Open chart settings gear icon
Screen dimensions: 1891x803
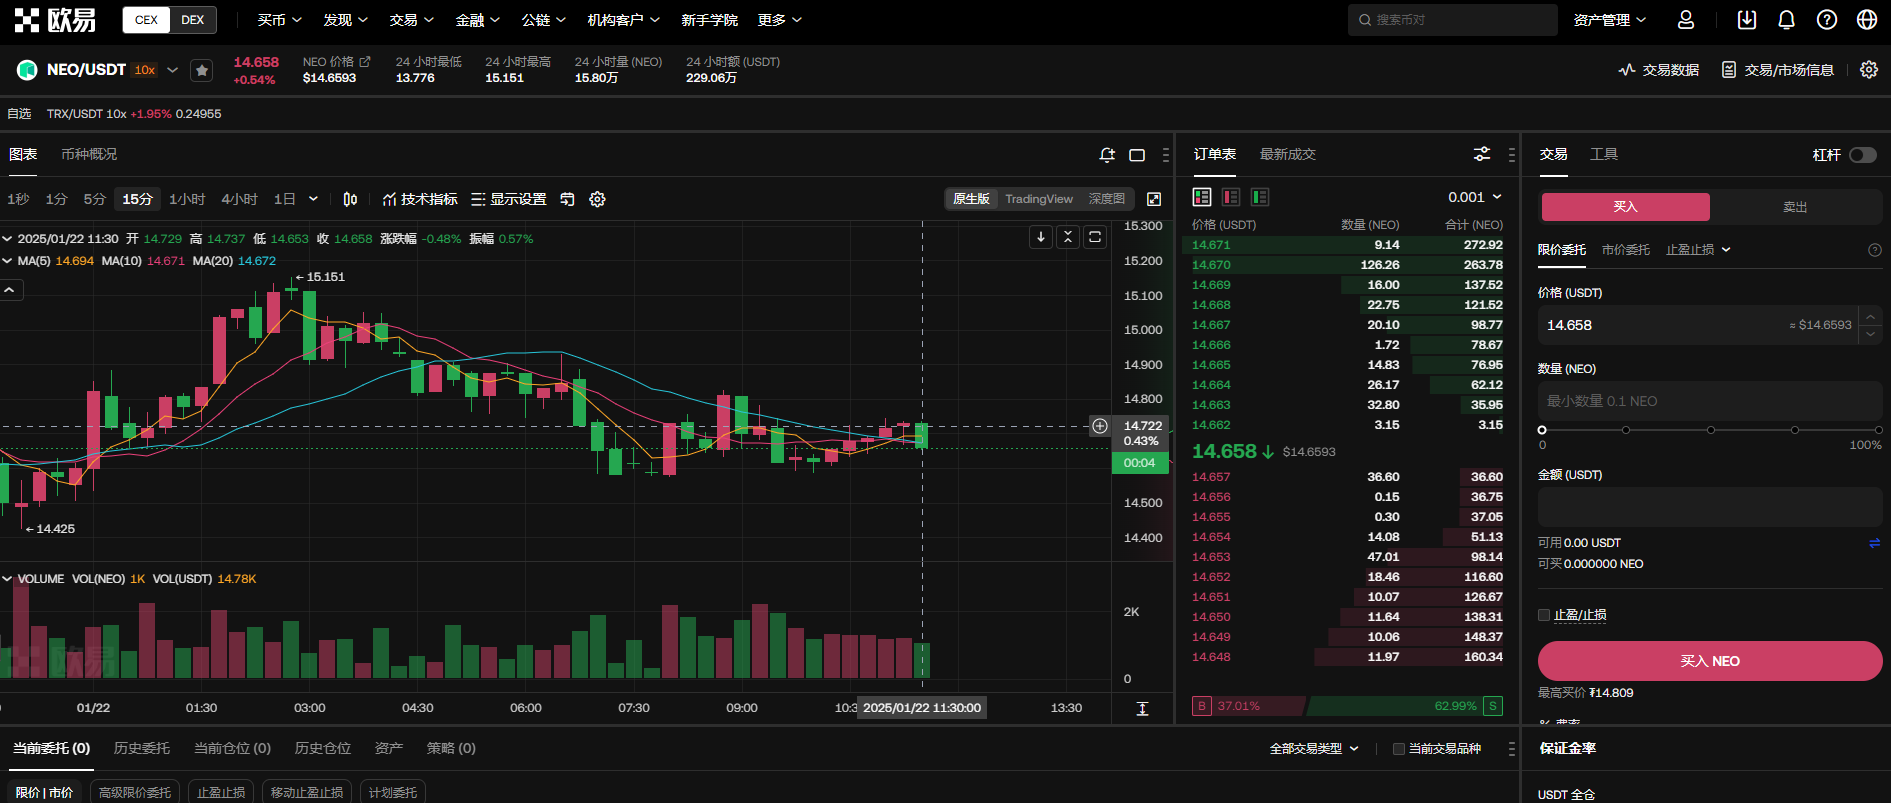coord(597,199)
